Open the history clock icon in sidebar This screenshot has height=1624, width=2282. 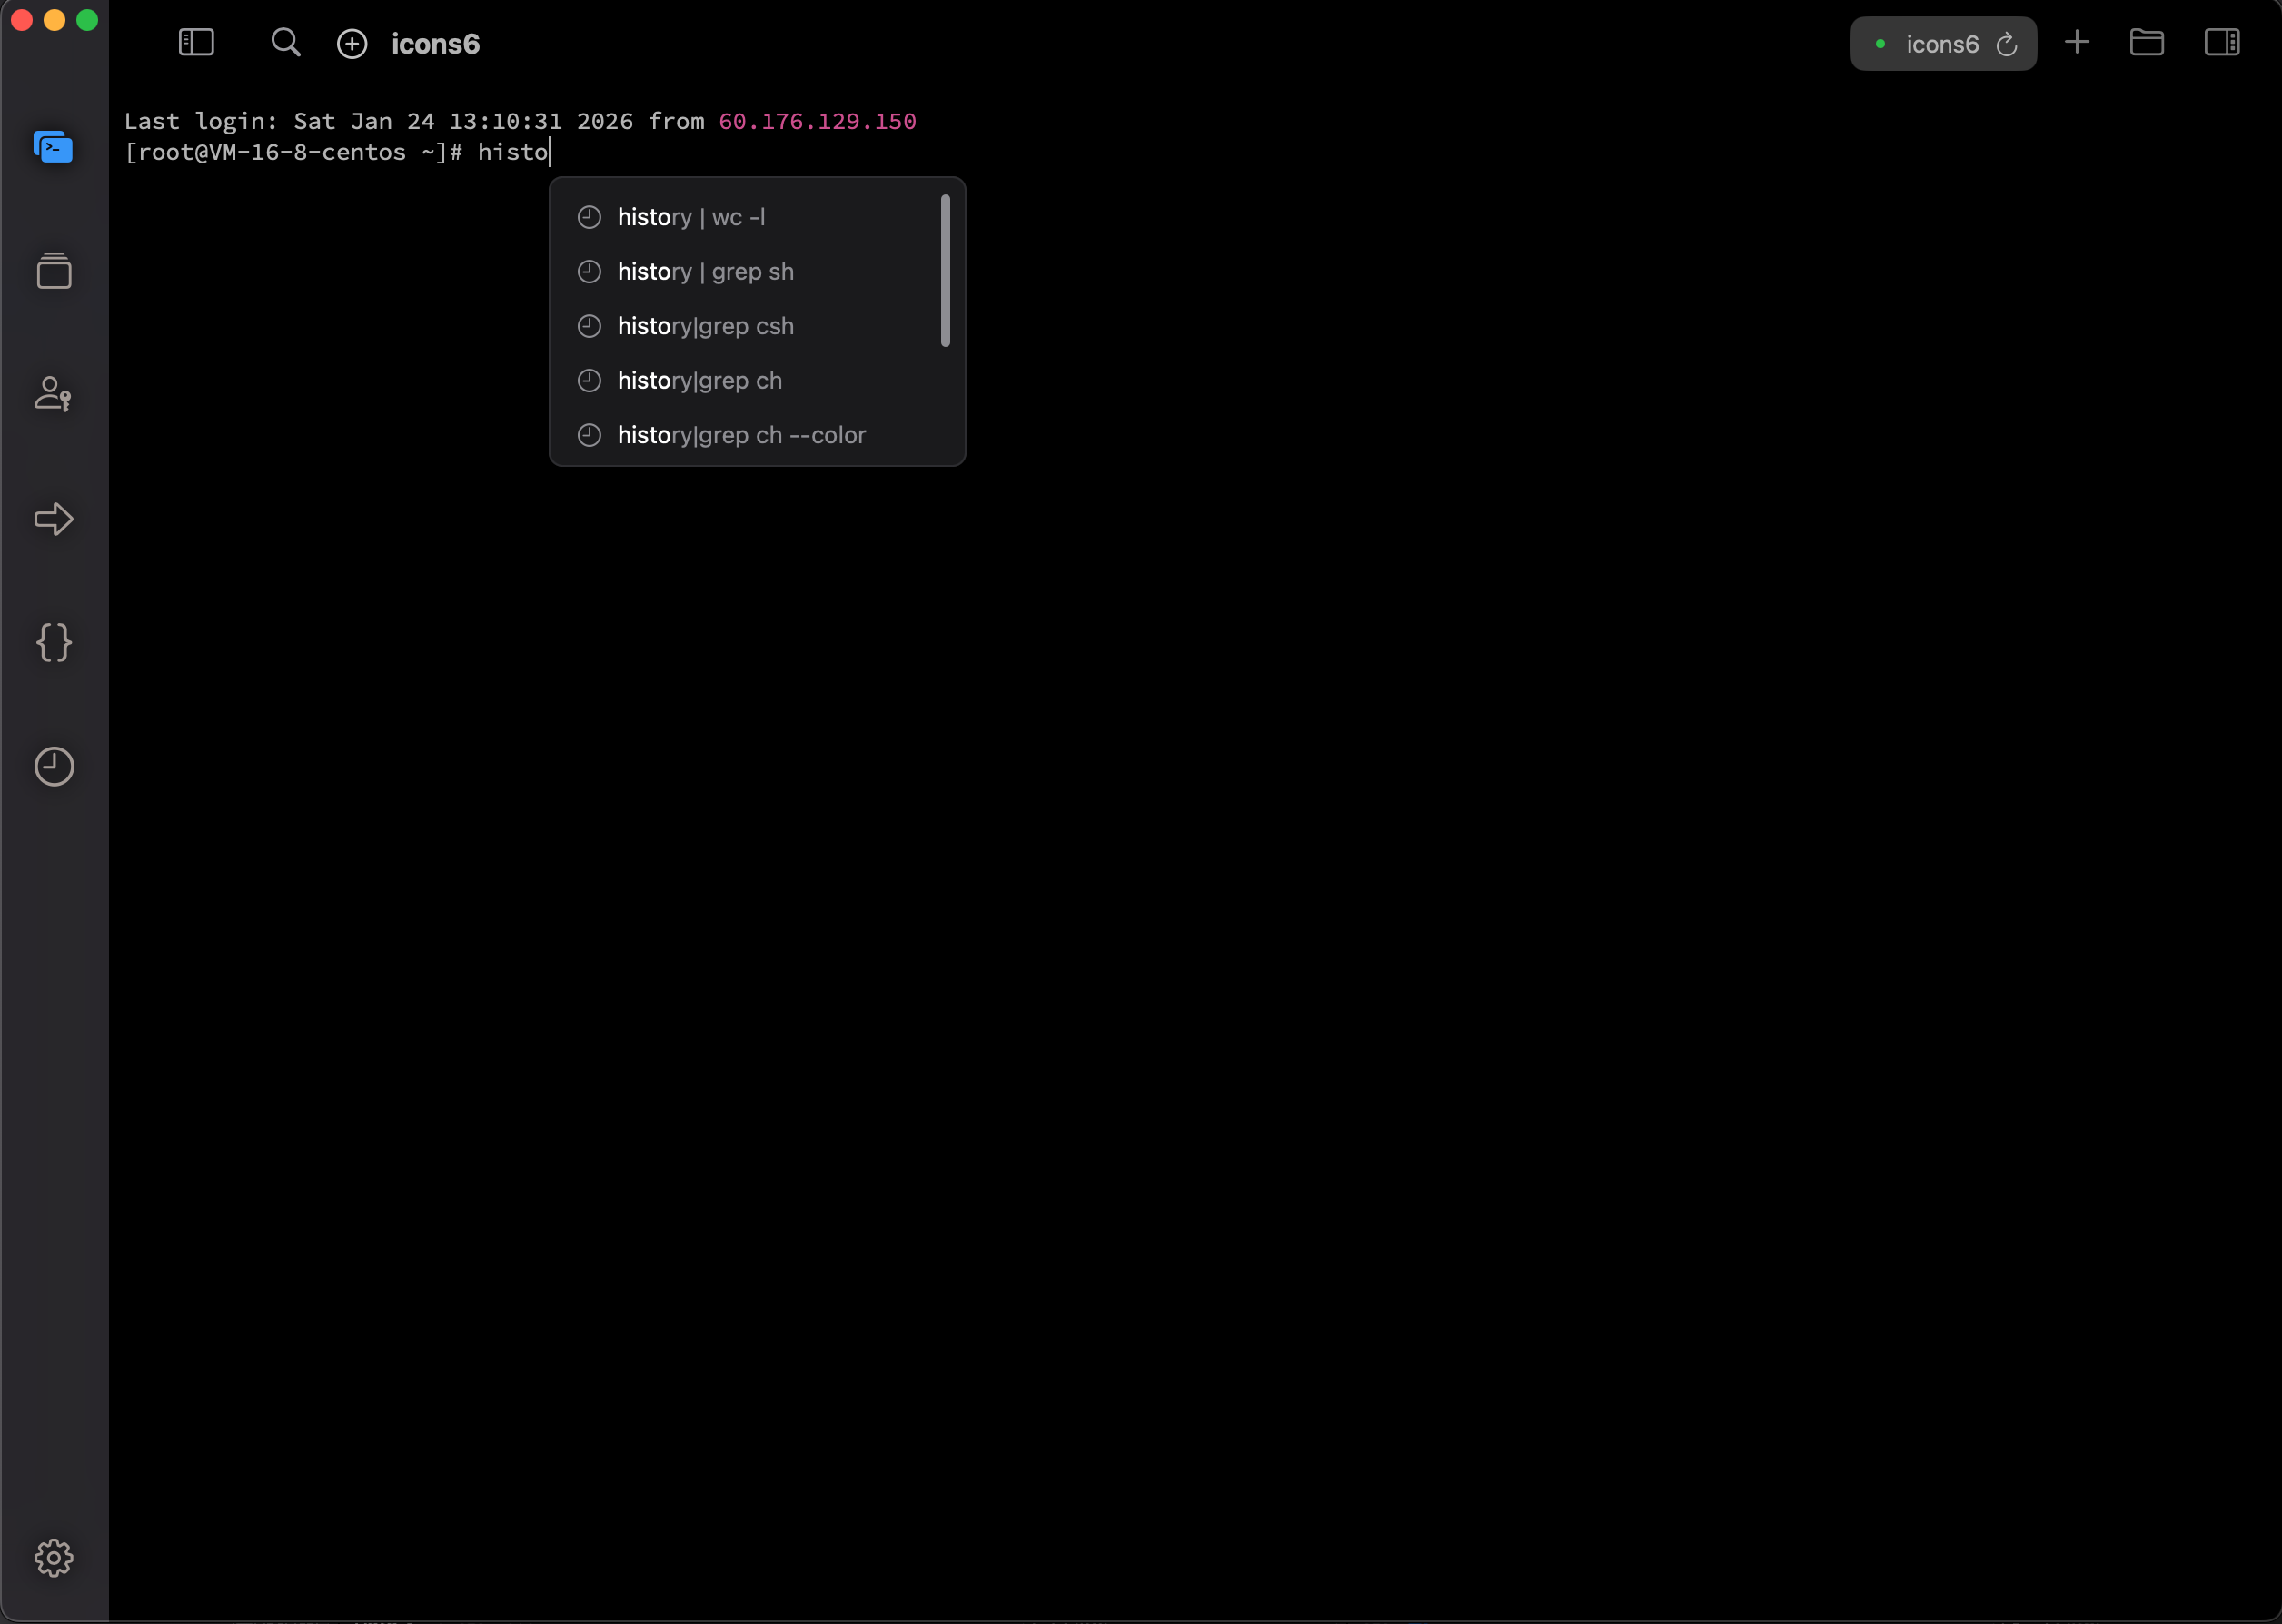click(54, 767)
